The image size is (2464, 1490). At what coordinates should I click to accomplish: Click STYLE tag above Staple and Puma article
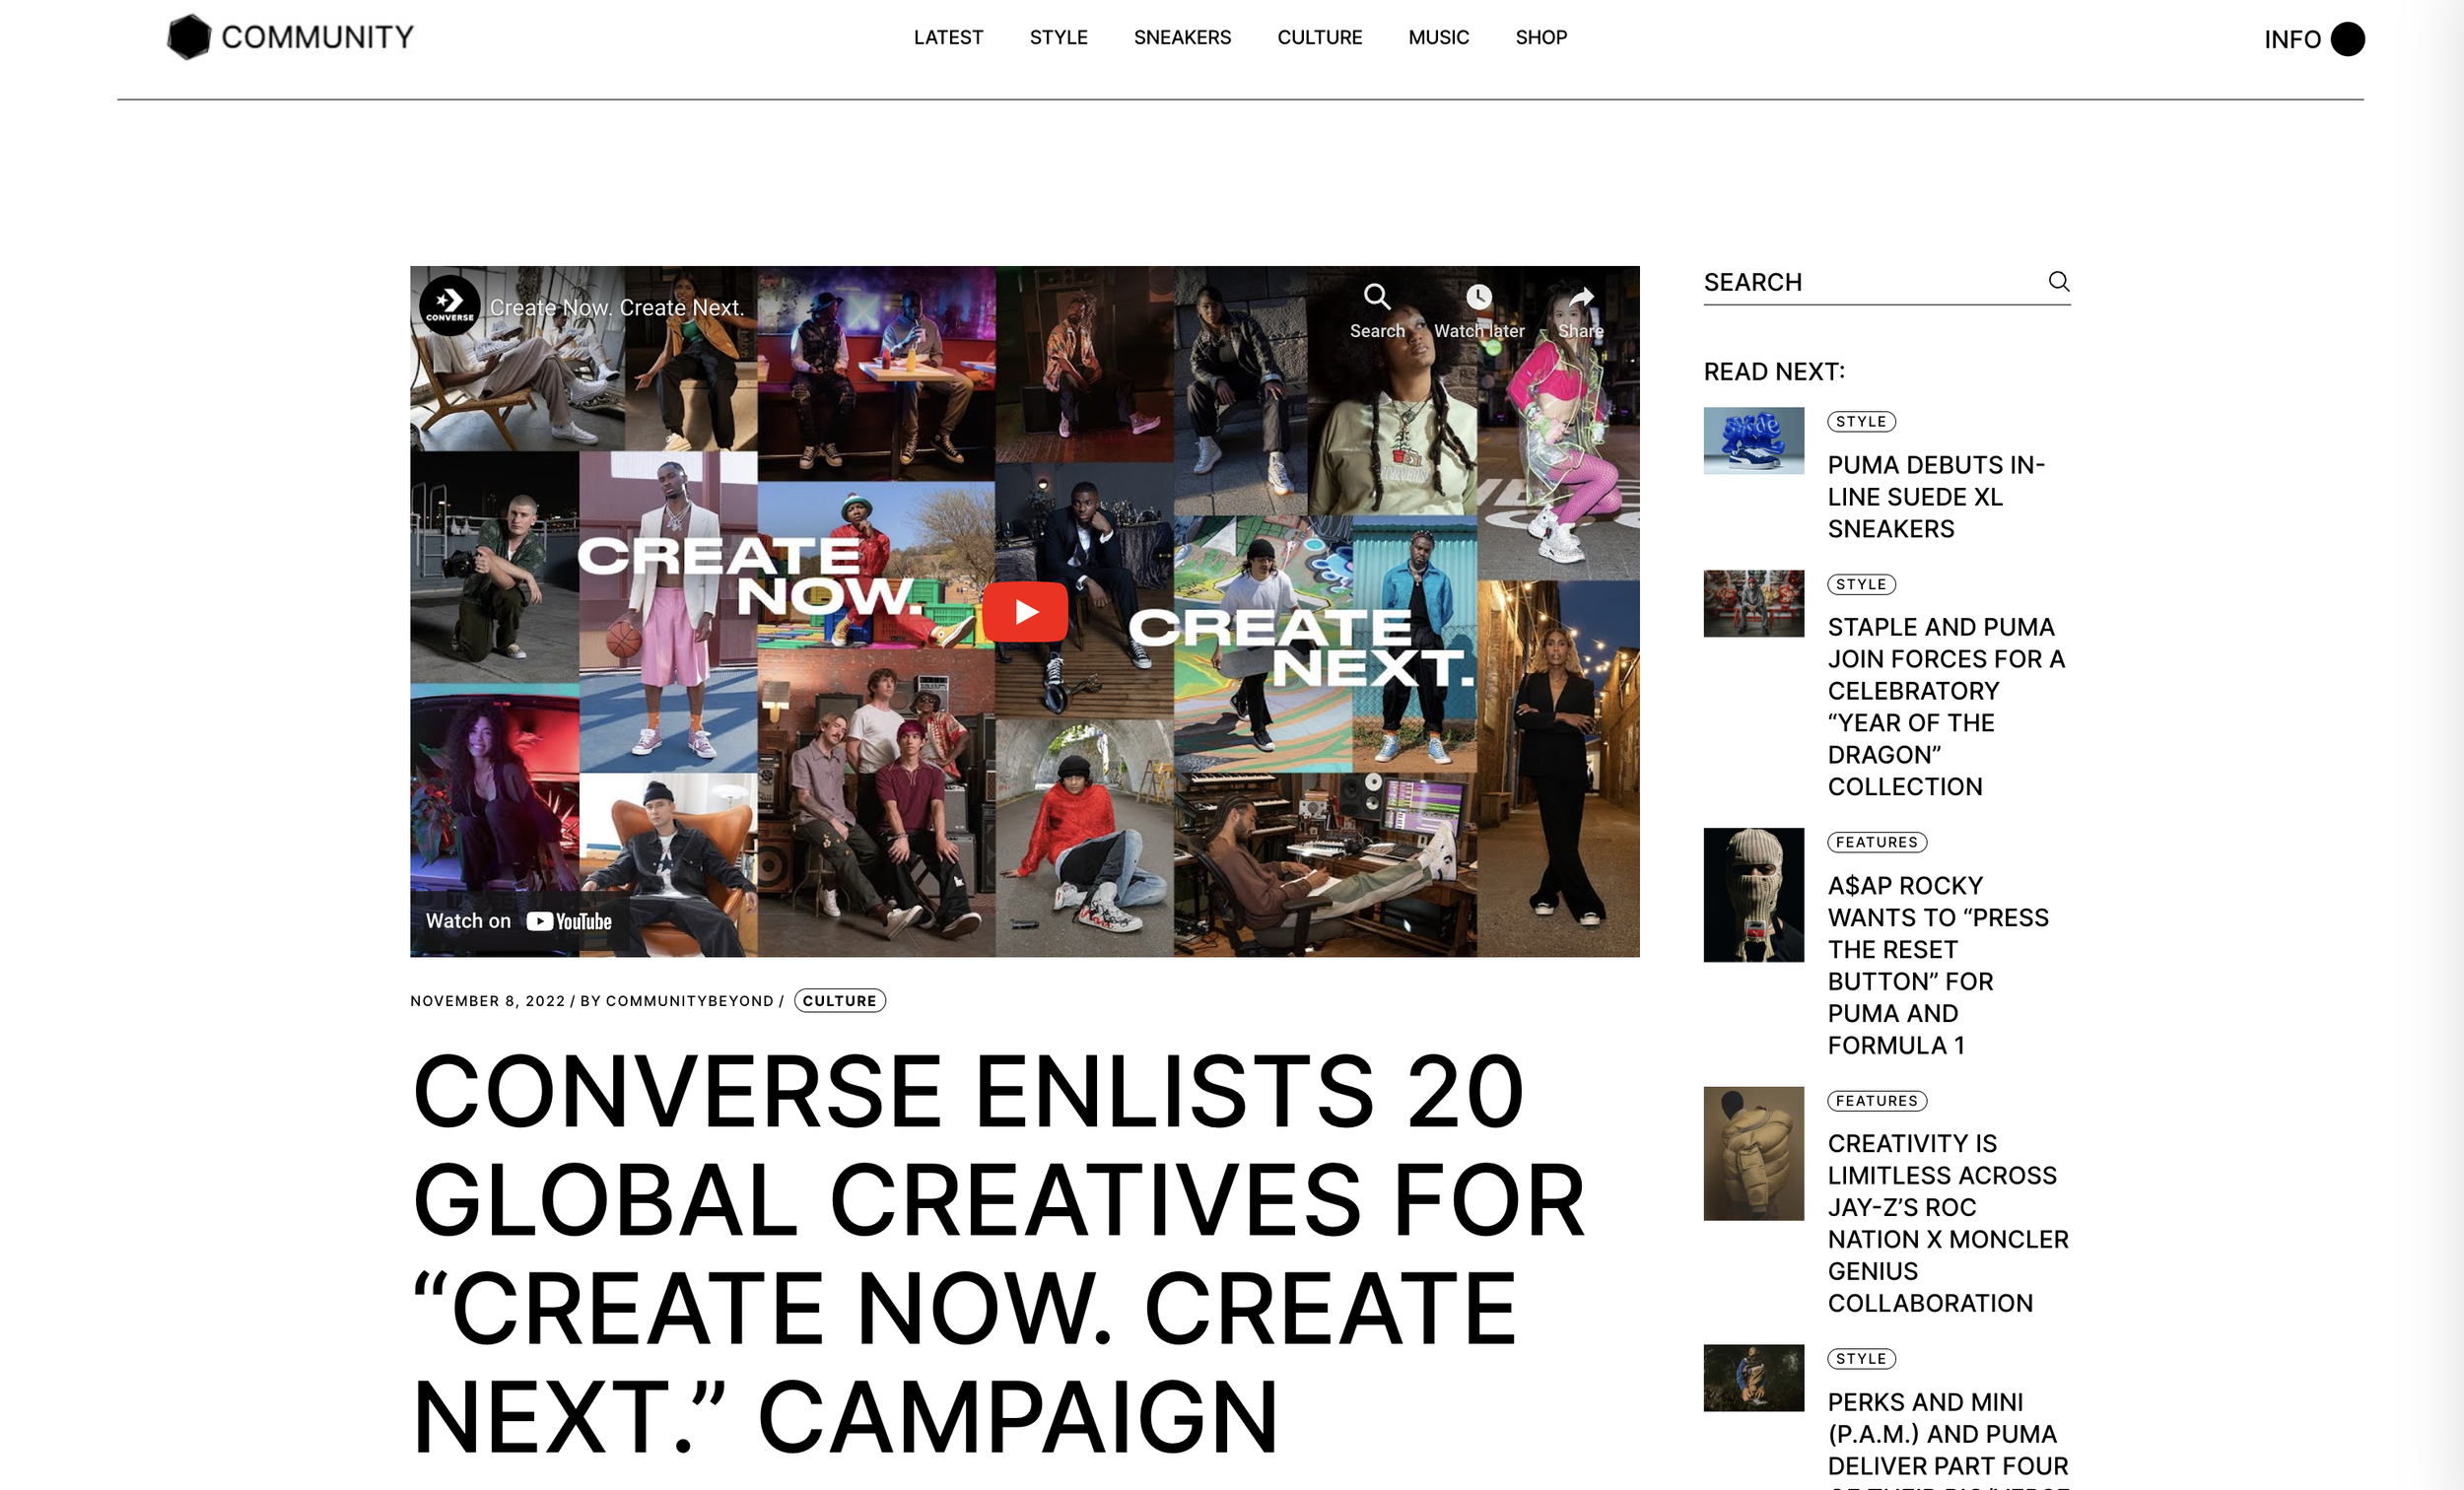pyautogui.click(x=1861, y=585)
